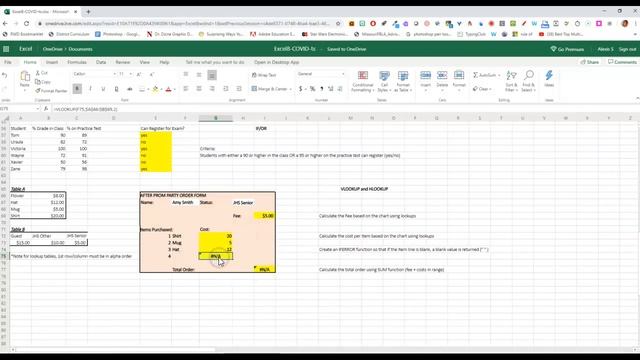Open a new browser tab with plus button
Viewport: 640px width, 360px height.
pyautogui.click(x=88, y=12)
